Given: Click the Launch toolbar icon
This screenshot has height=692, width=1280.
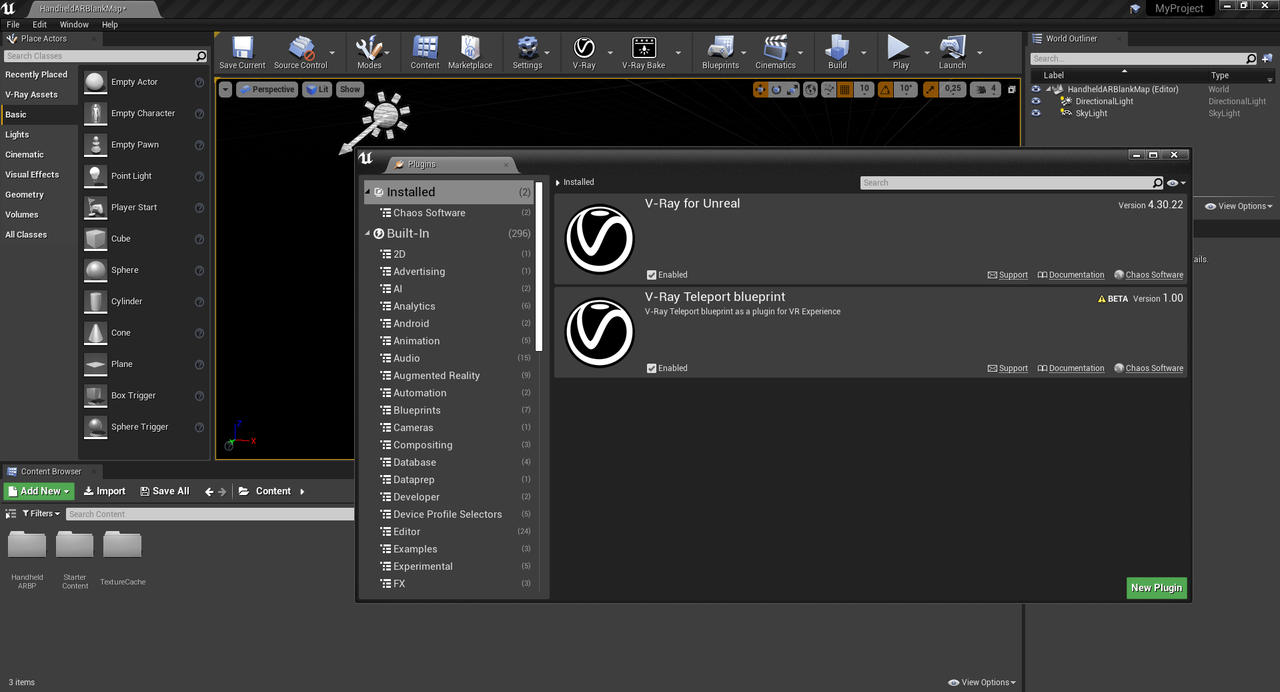Looking at the screenshot, I should pyautogui.click(x=952, y=53).
